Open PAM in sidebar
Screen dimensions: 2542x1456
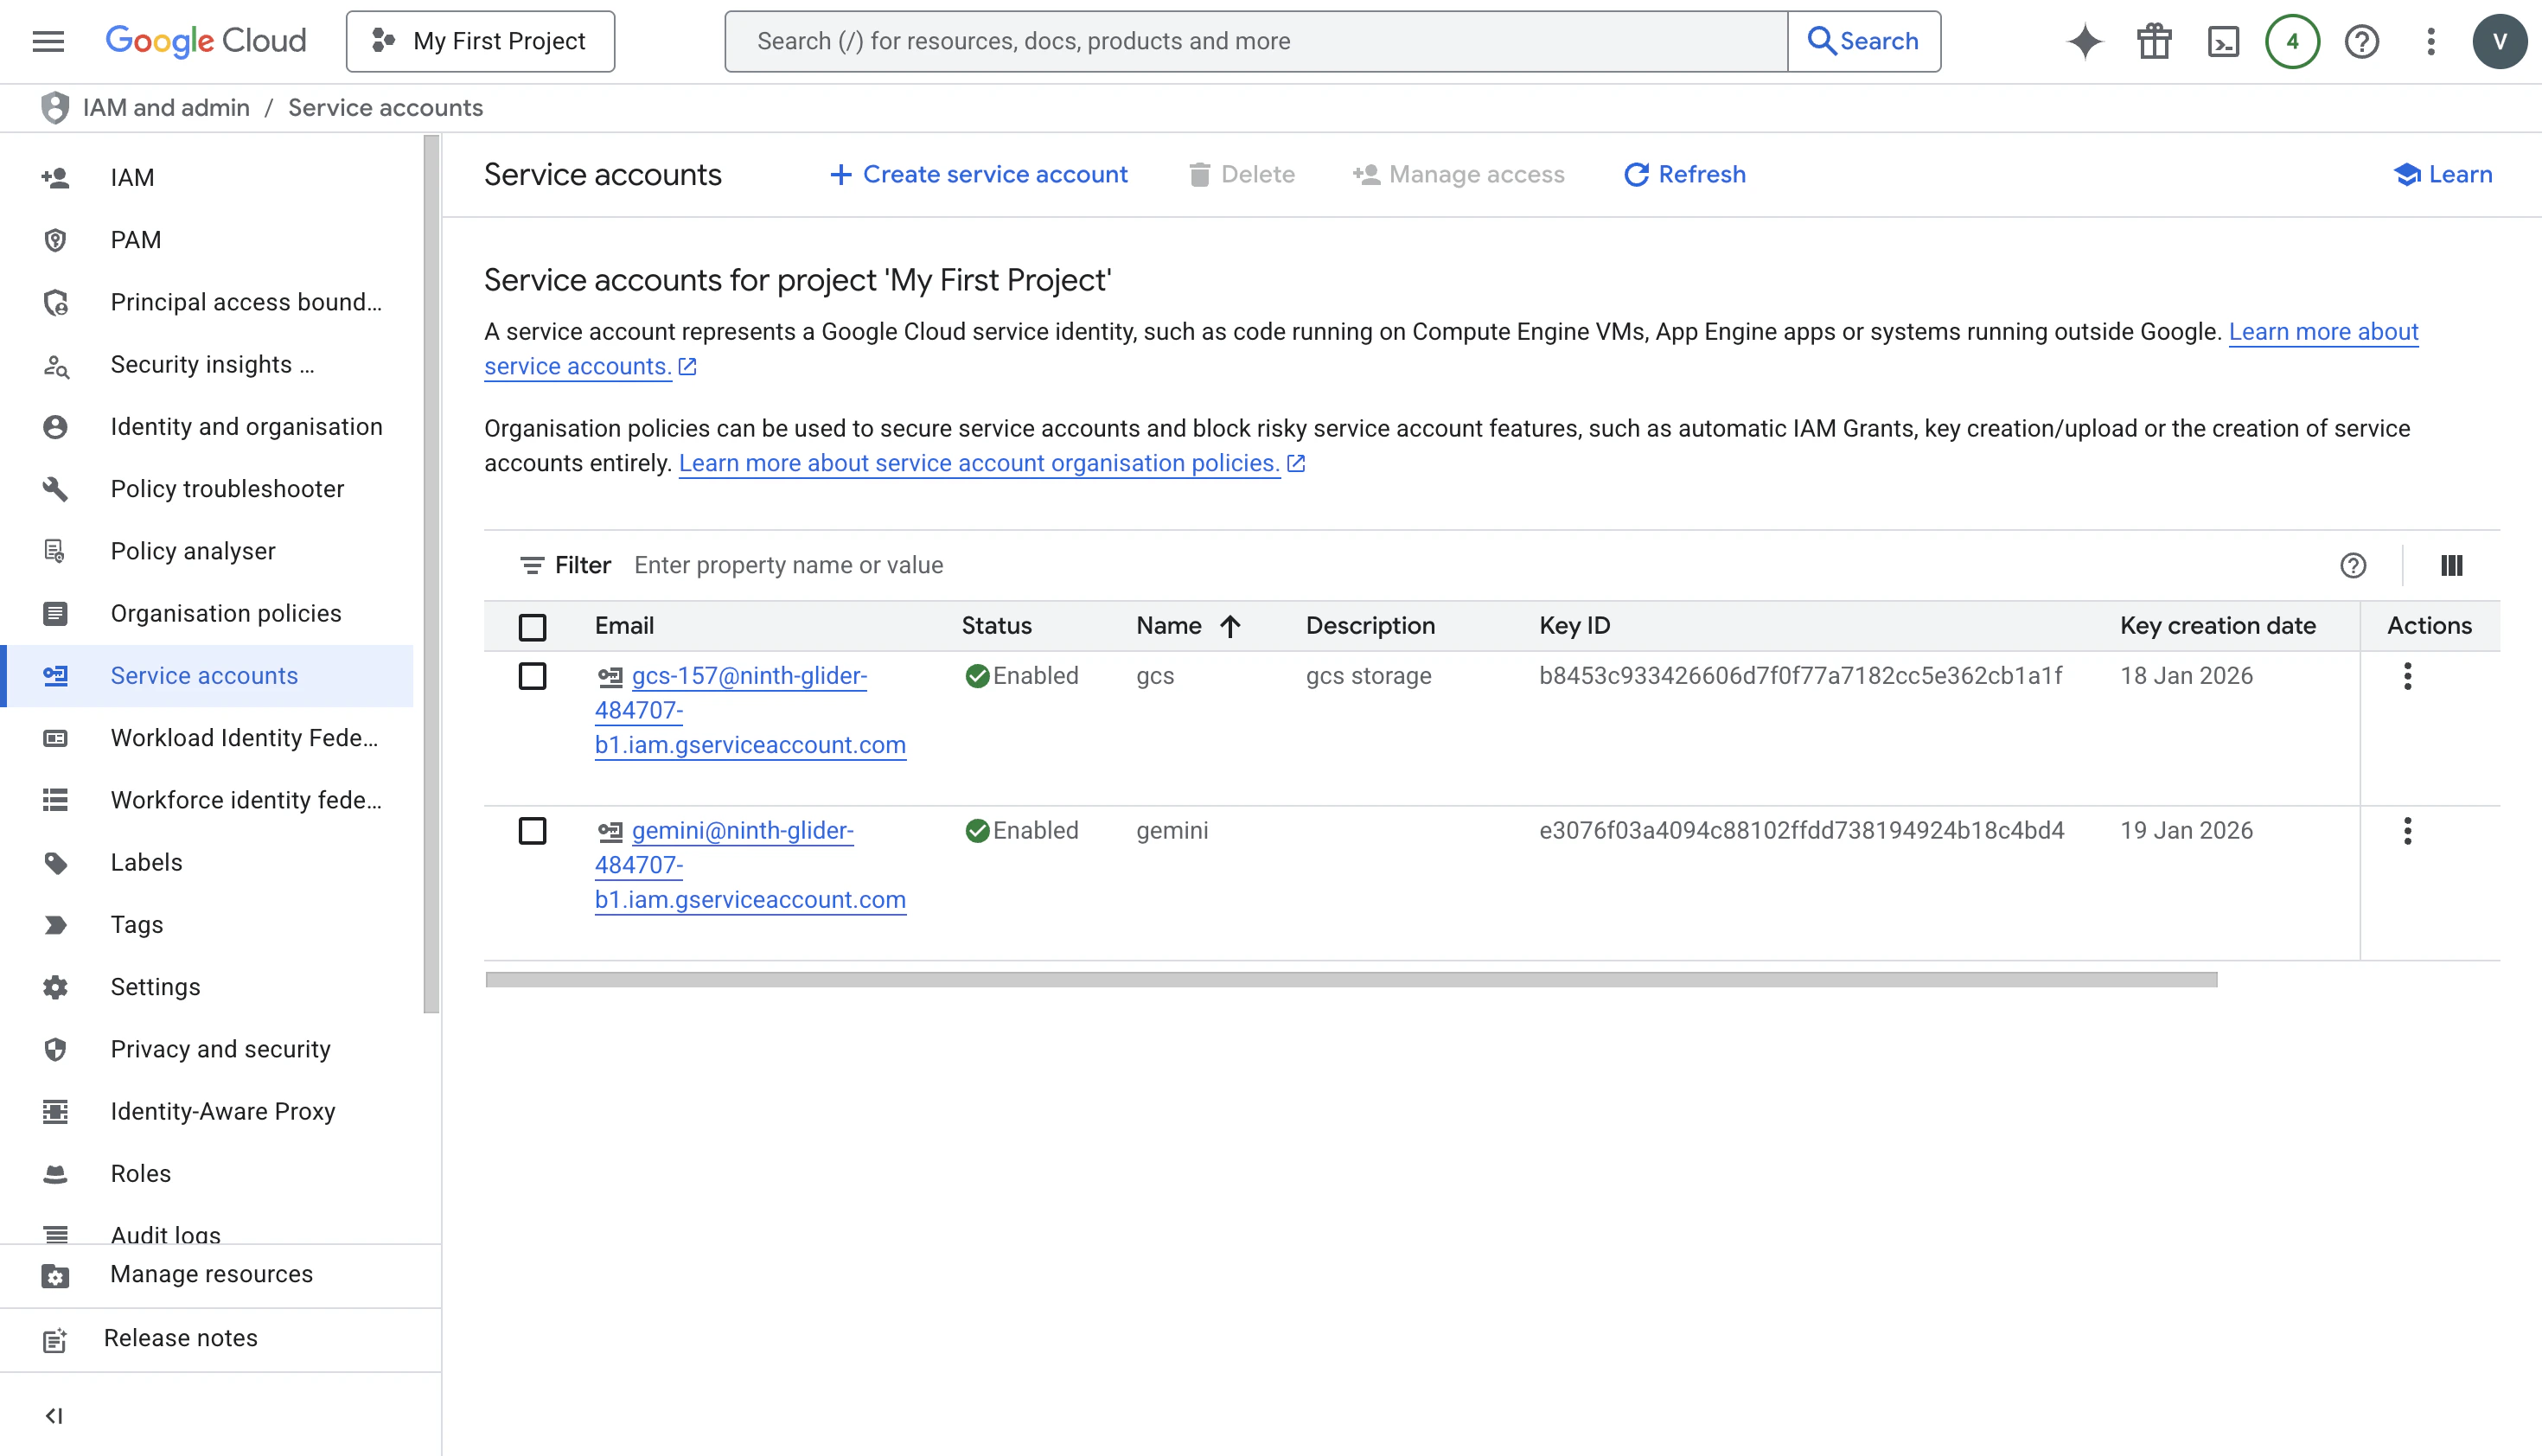coord(206,240)
